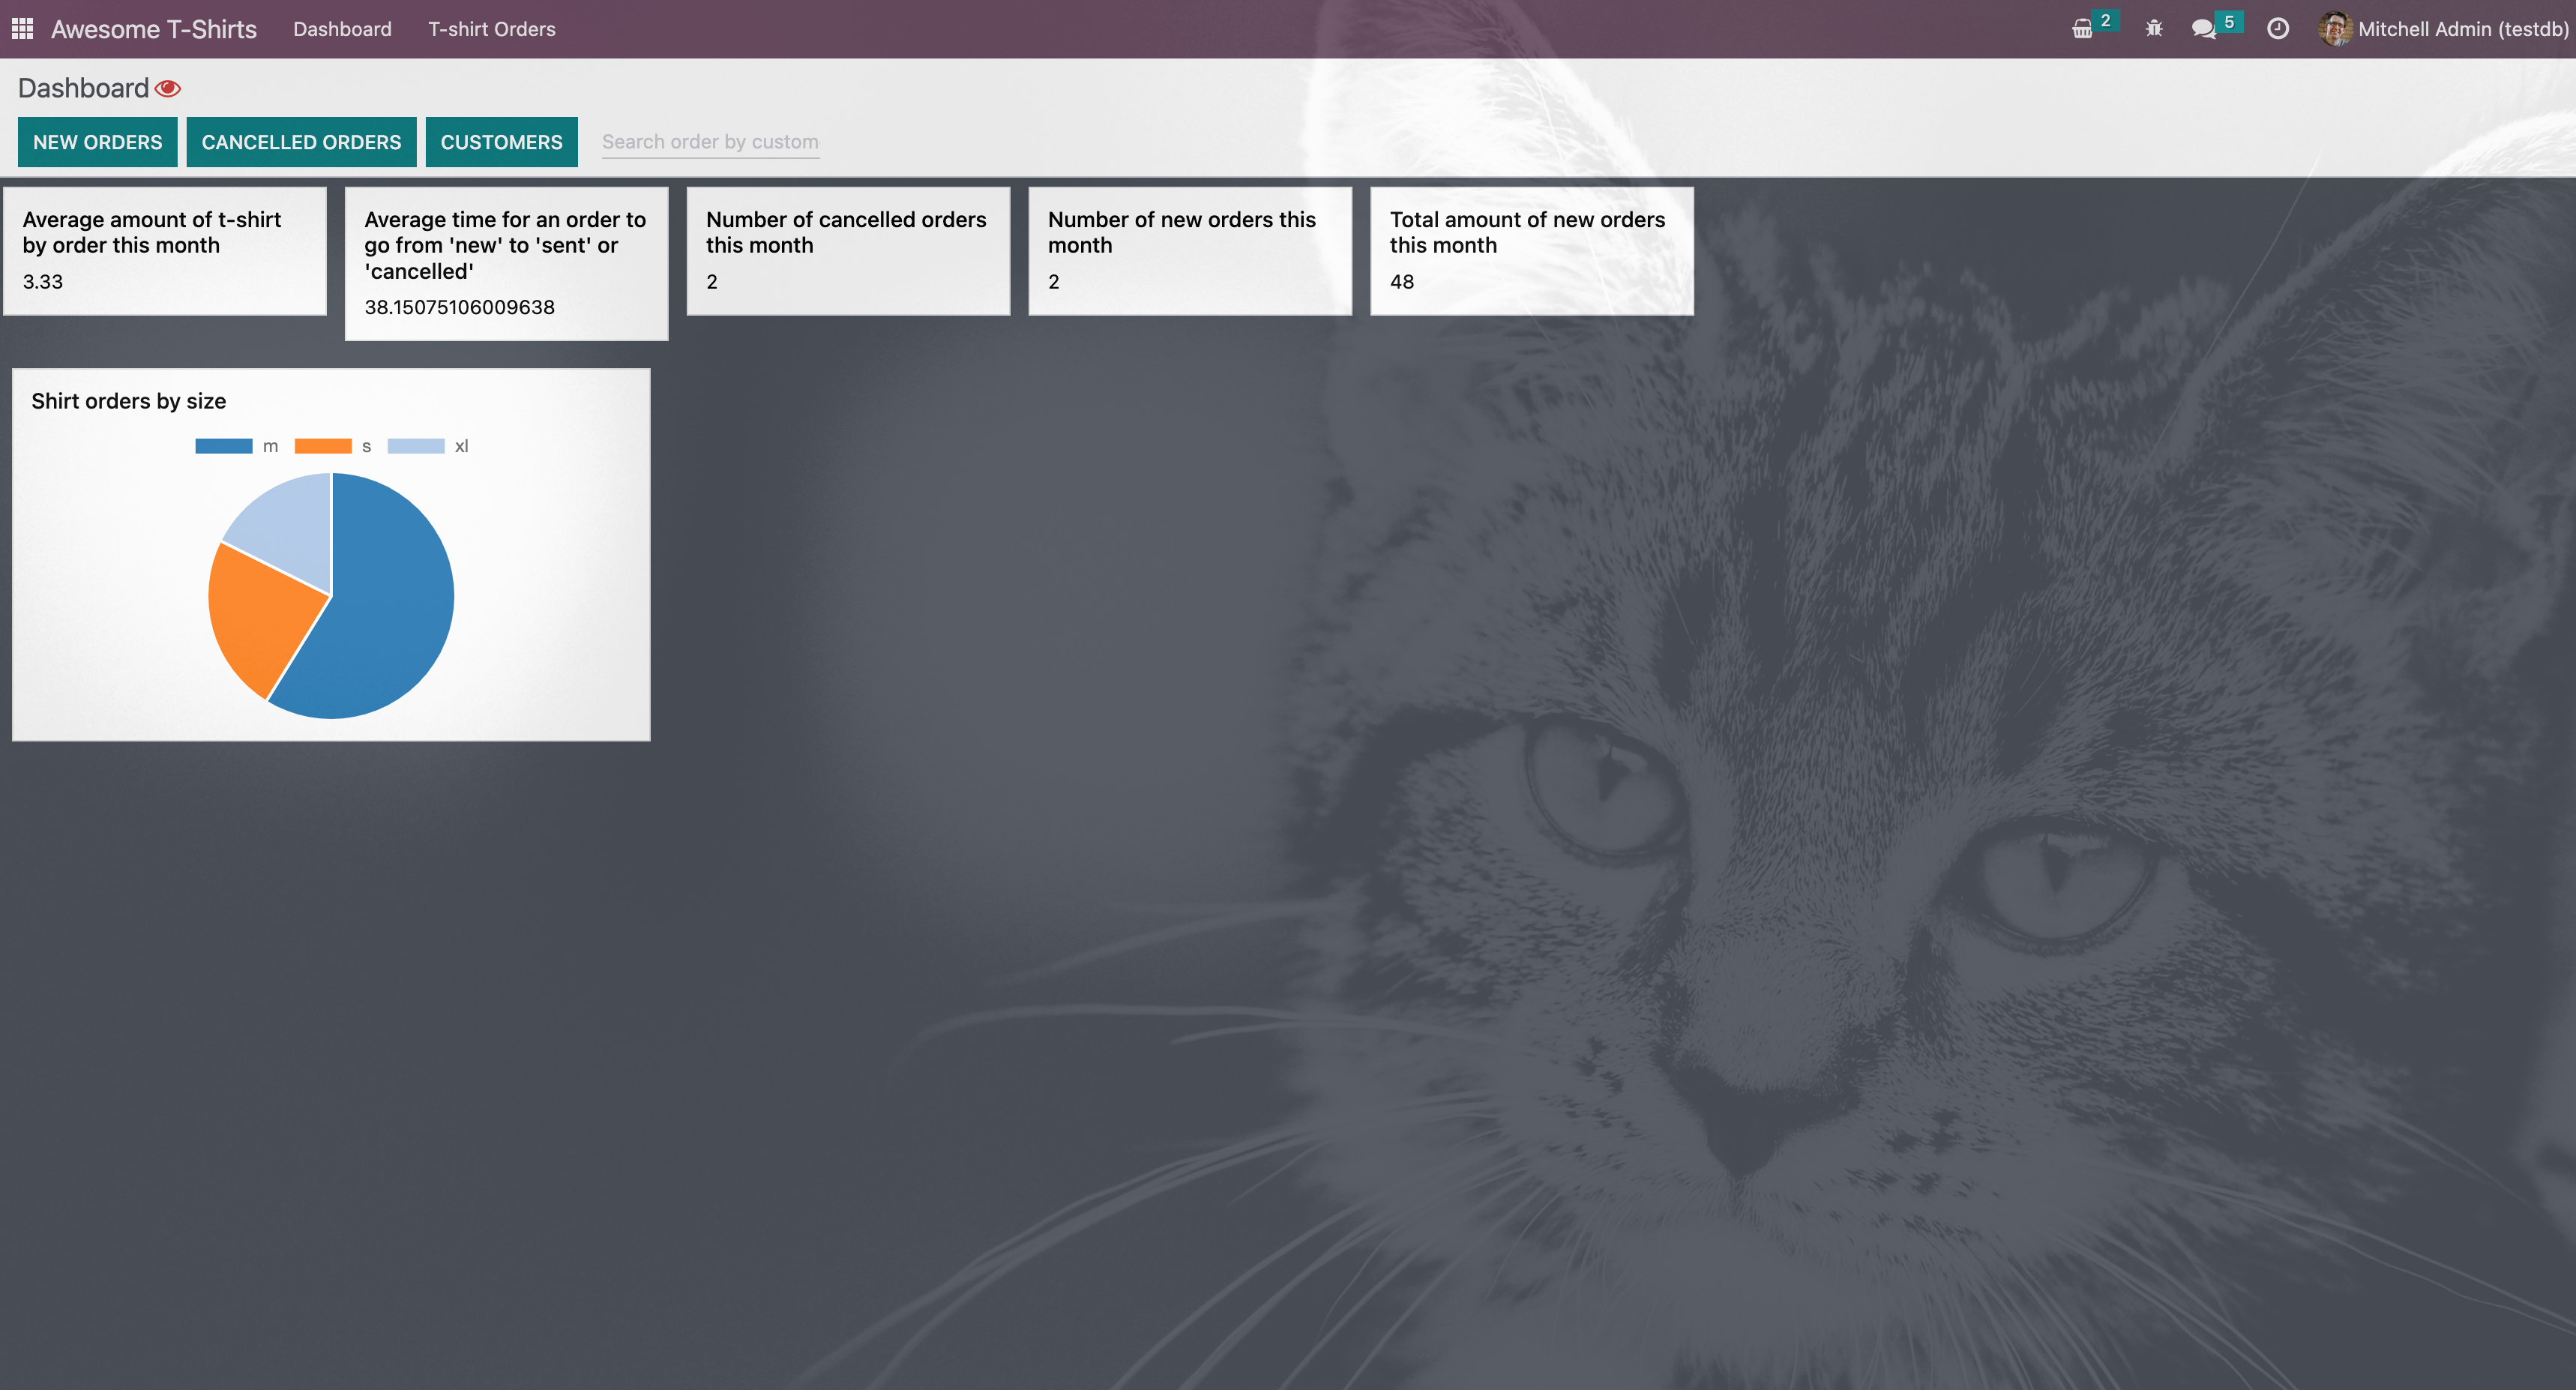The height and width of the screenshot is (1390, 2576).
Task: Click the red eye icon beside Dashboard
Action: 168,89
